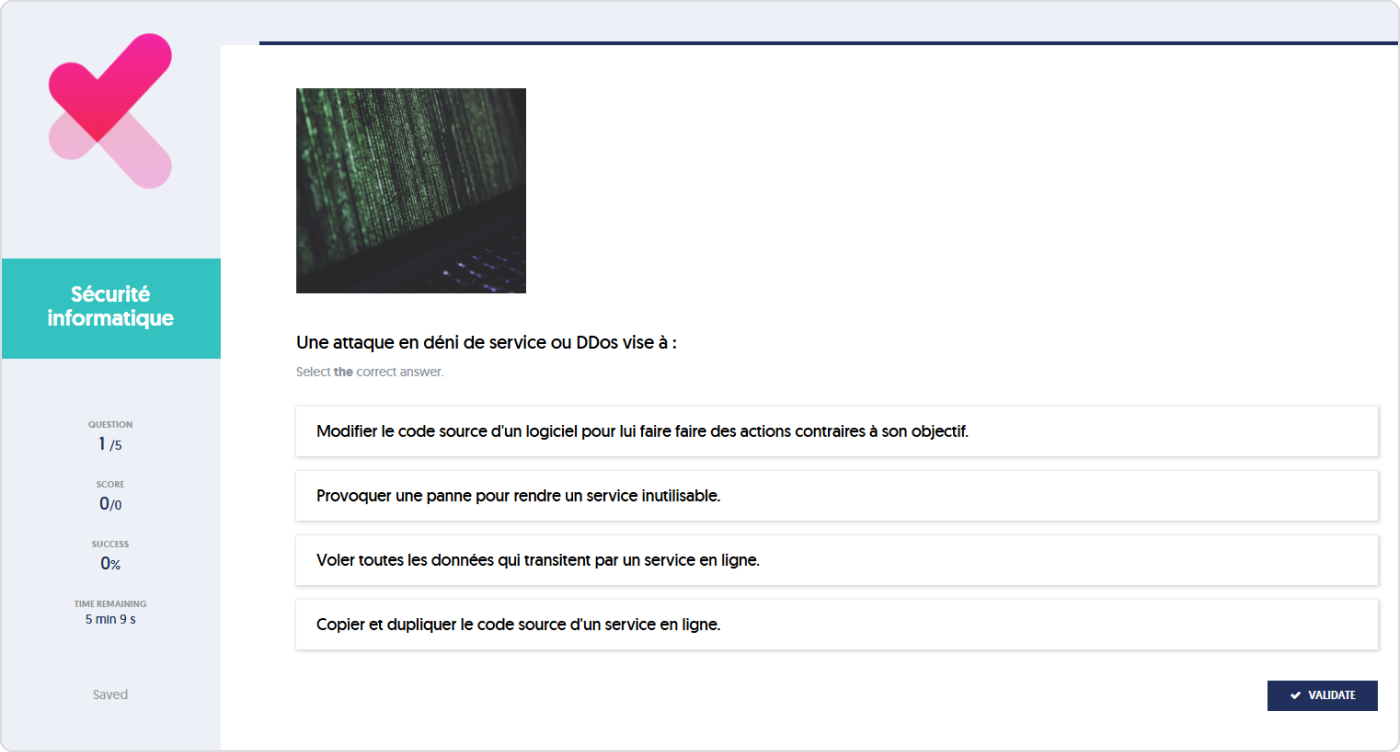Select the answer 'Provoquer une panne pour rendre un service inutilisable'

click(x=837, y=495)
